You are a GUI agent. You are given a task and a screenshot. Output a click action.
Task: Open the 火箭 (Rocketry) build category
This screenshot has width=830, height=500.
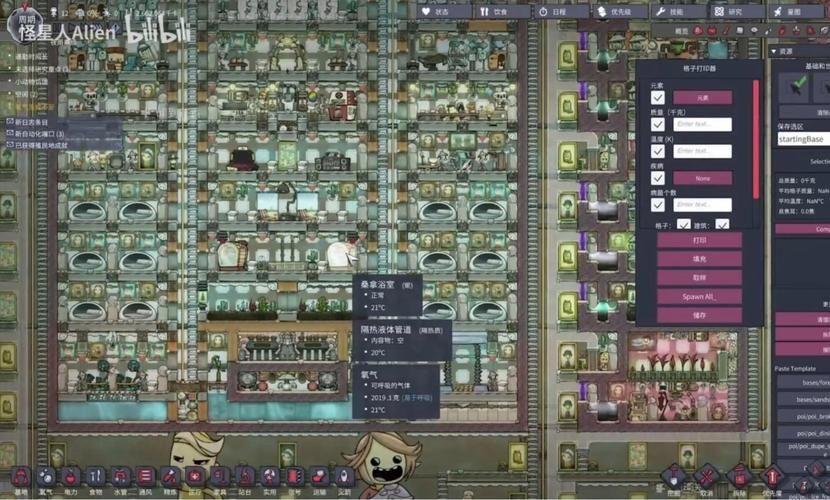tap(345, 478)
